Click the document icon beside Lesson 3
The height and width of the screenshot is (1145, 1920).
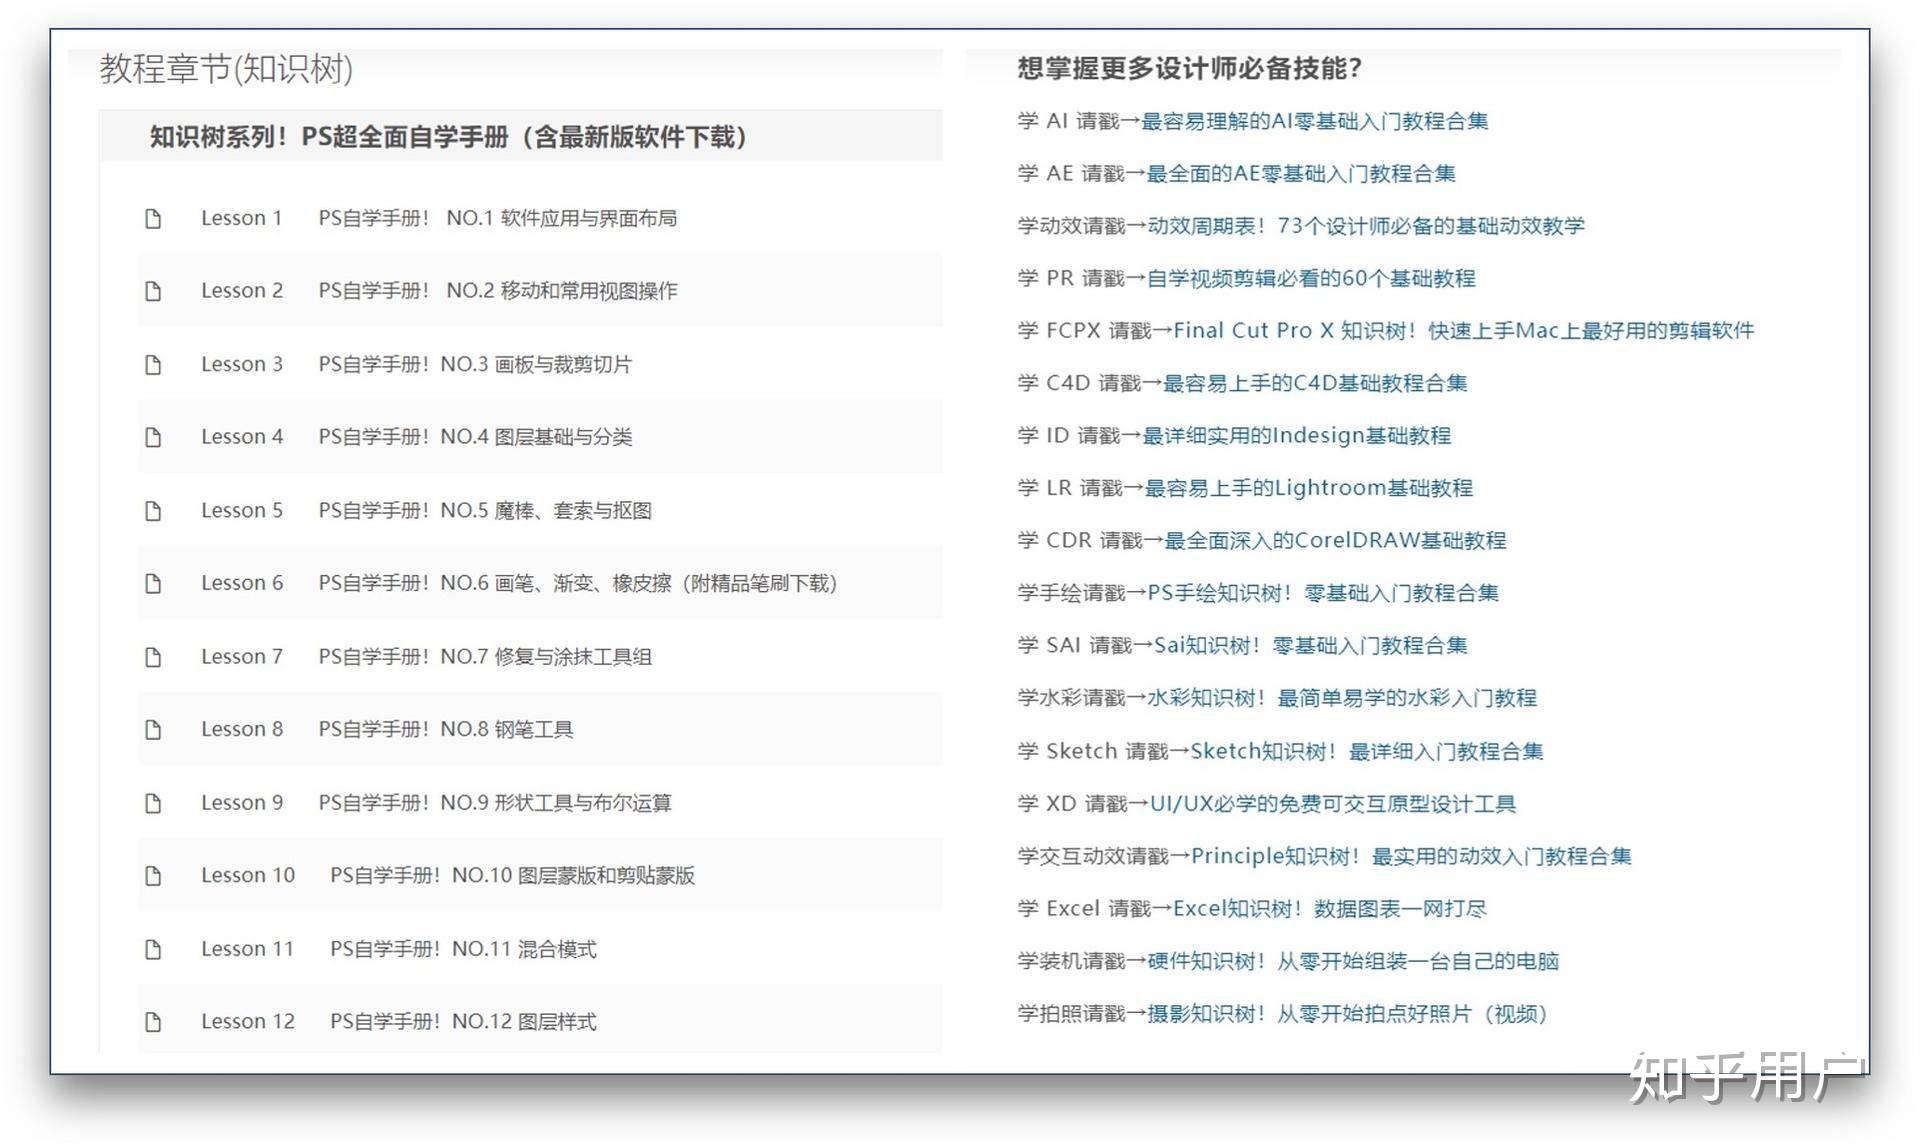(x=153, y=364)
